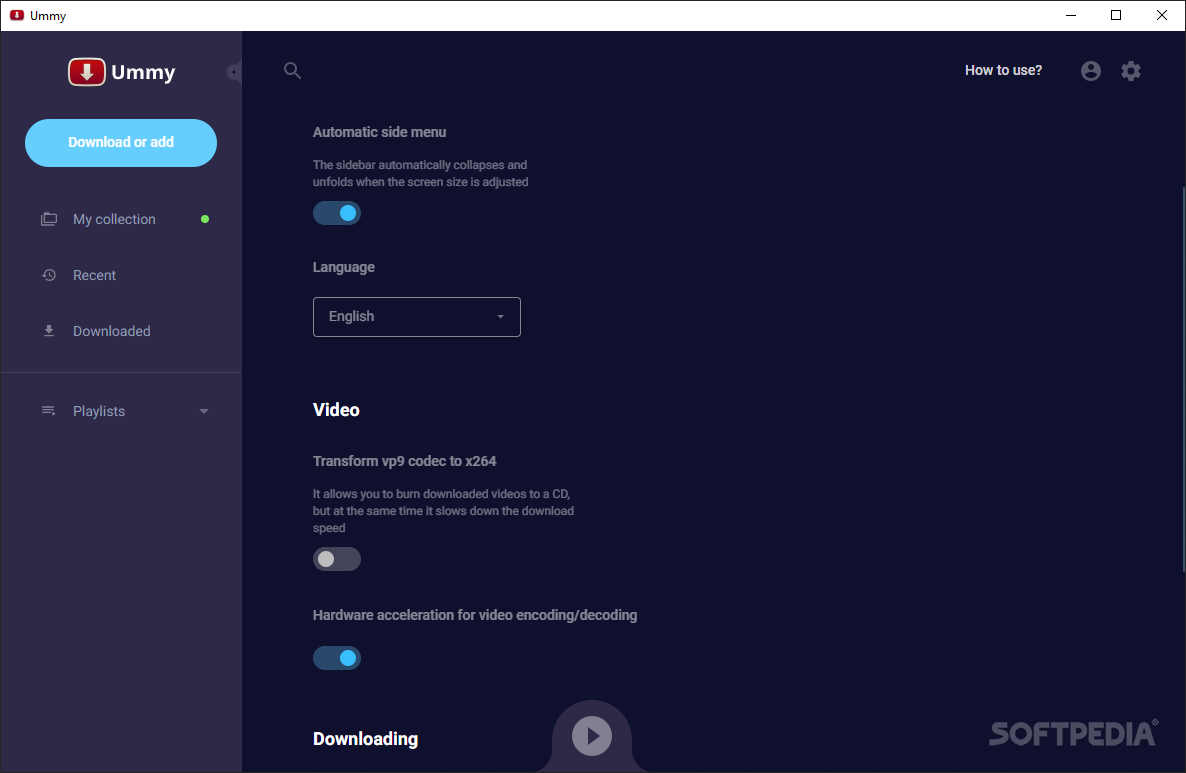Enable Transform vp9 codec to x264 toggle
This screenshot has height=773, width=1186.
click(337, 559)
